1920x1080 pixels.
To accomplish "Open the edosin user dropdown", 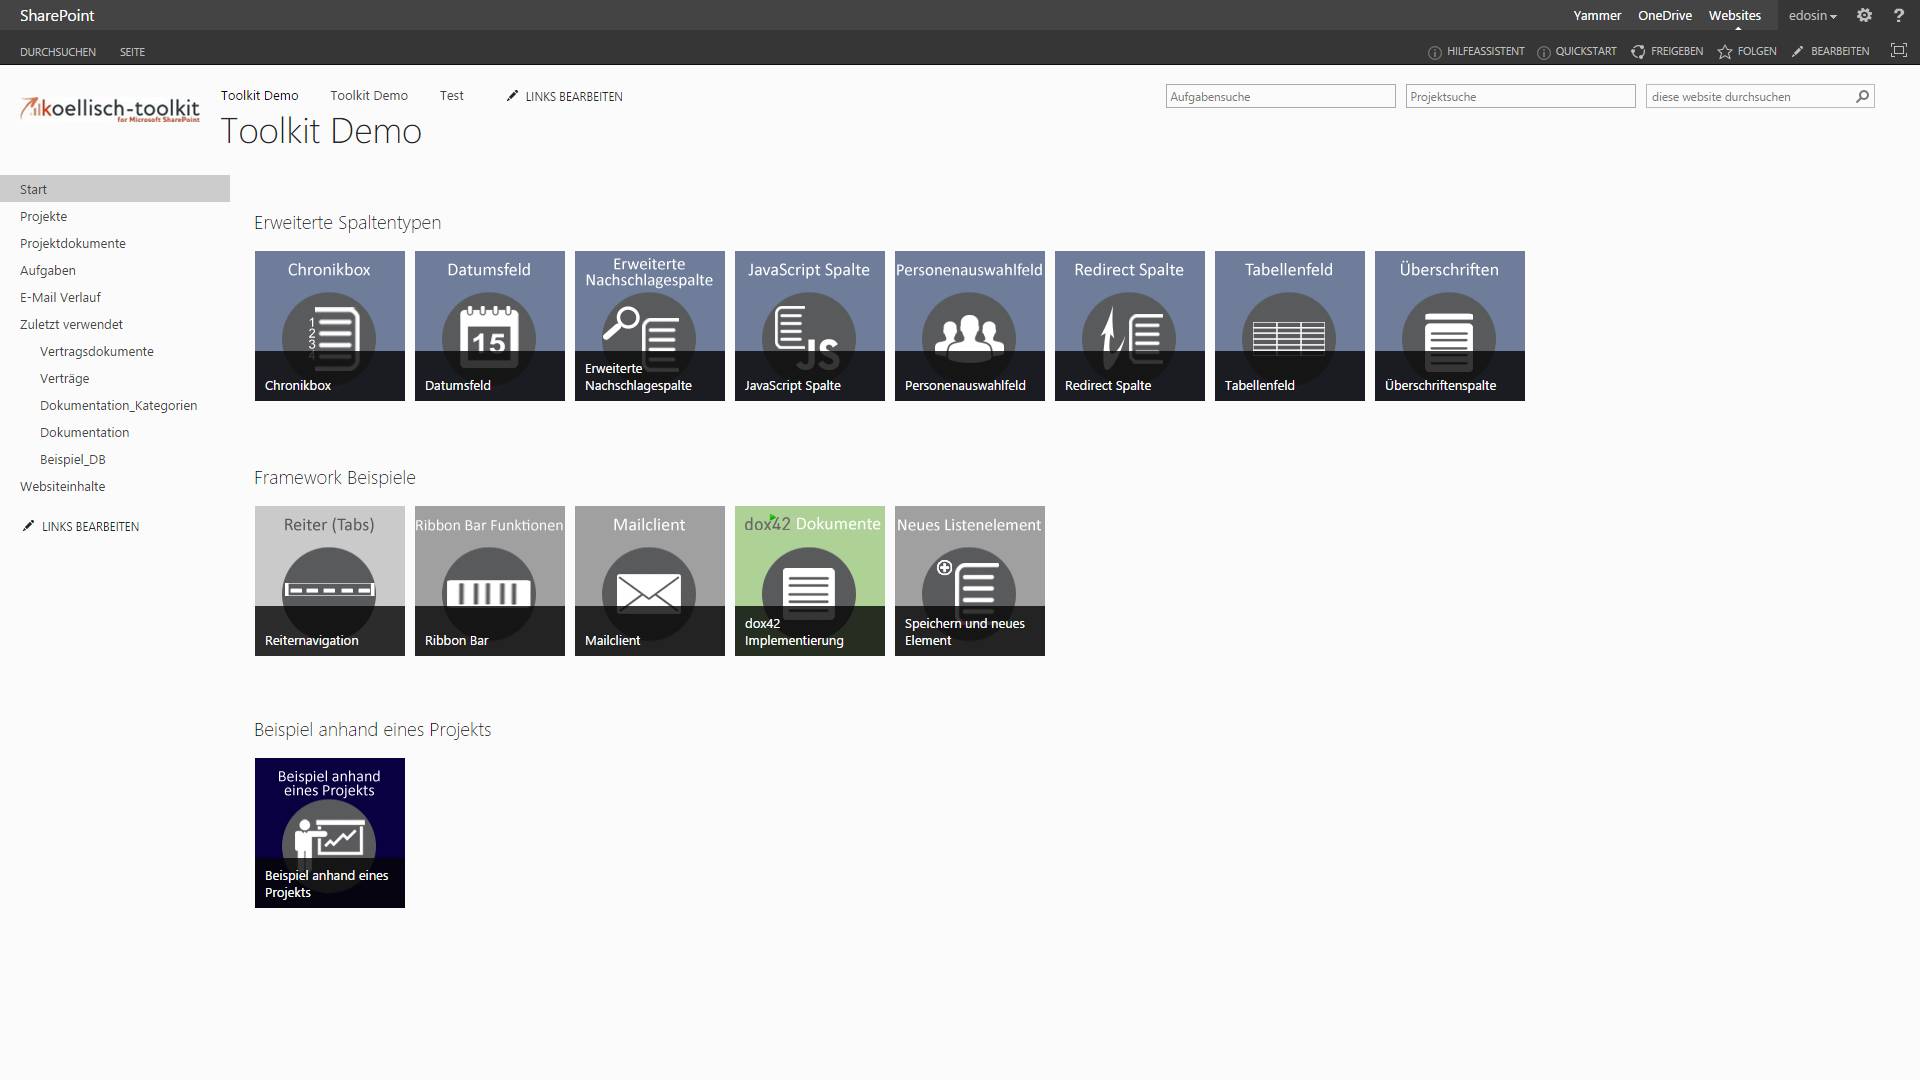I will pyautogui.click(x=1812, y=16).
